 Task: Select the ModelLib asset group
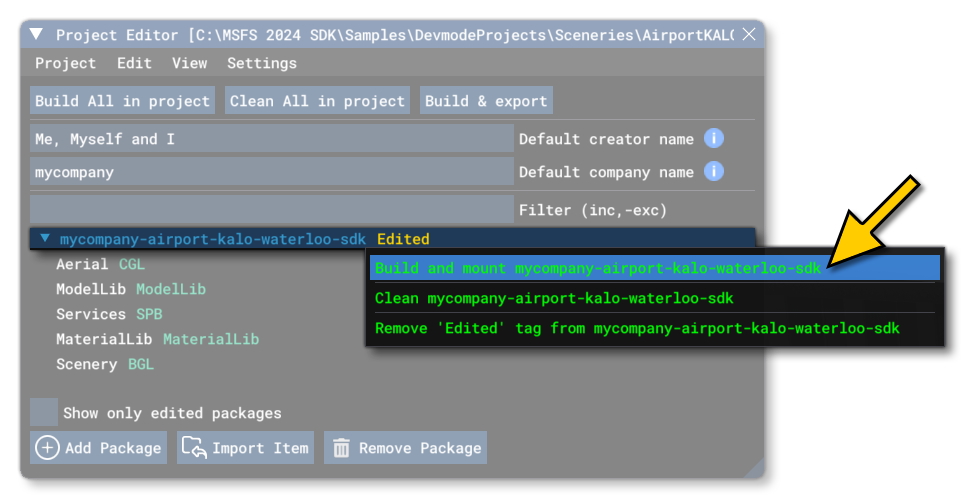131,289
